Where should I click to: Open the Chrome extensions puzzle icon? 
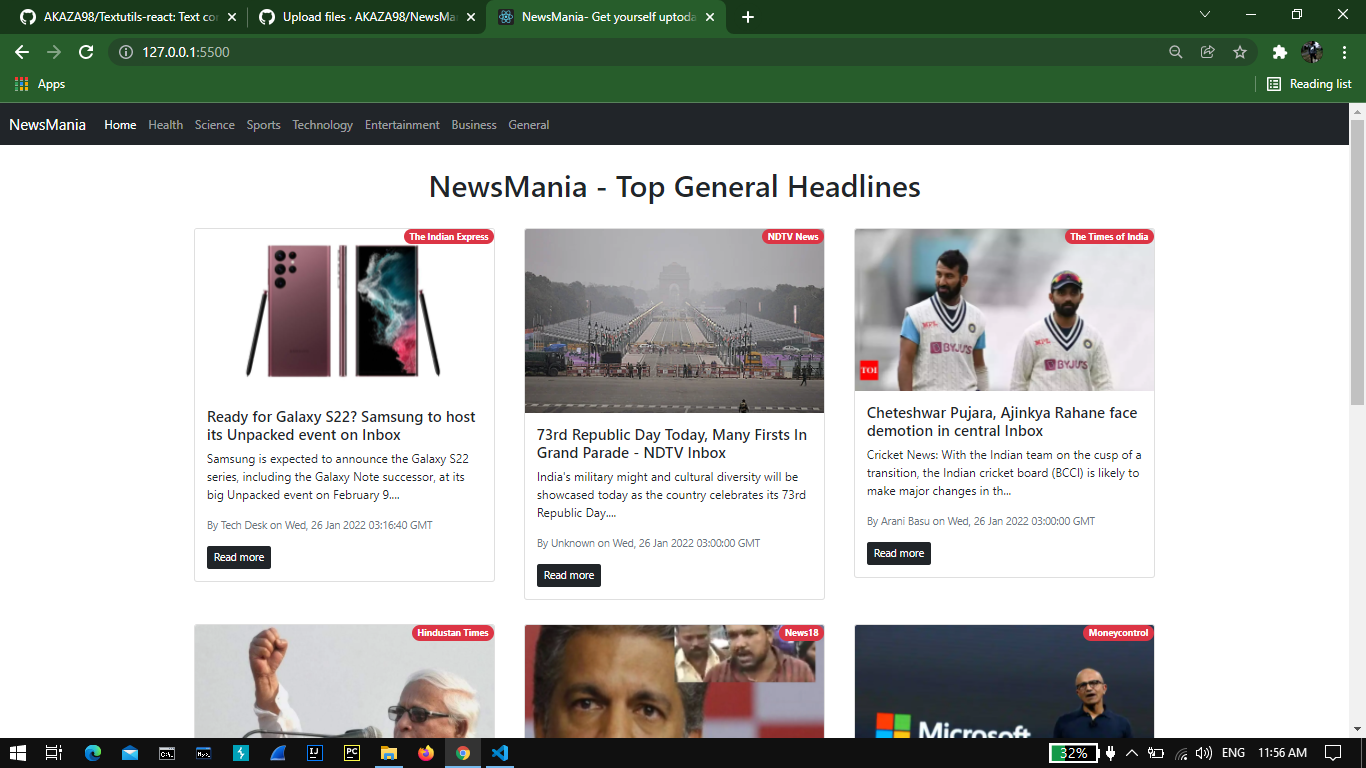point(1281,51)
